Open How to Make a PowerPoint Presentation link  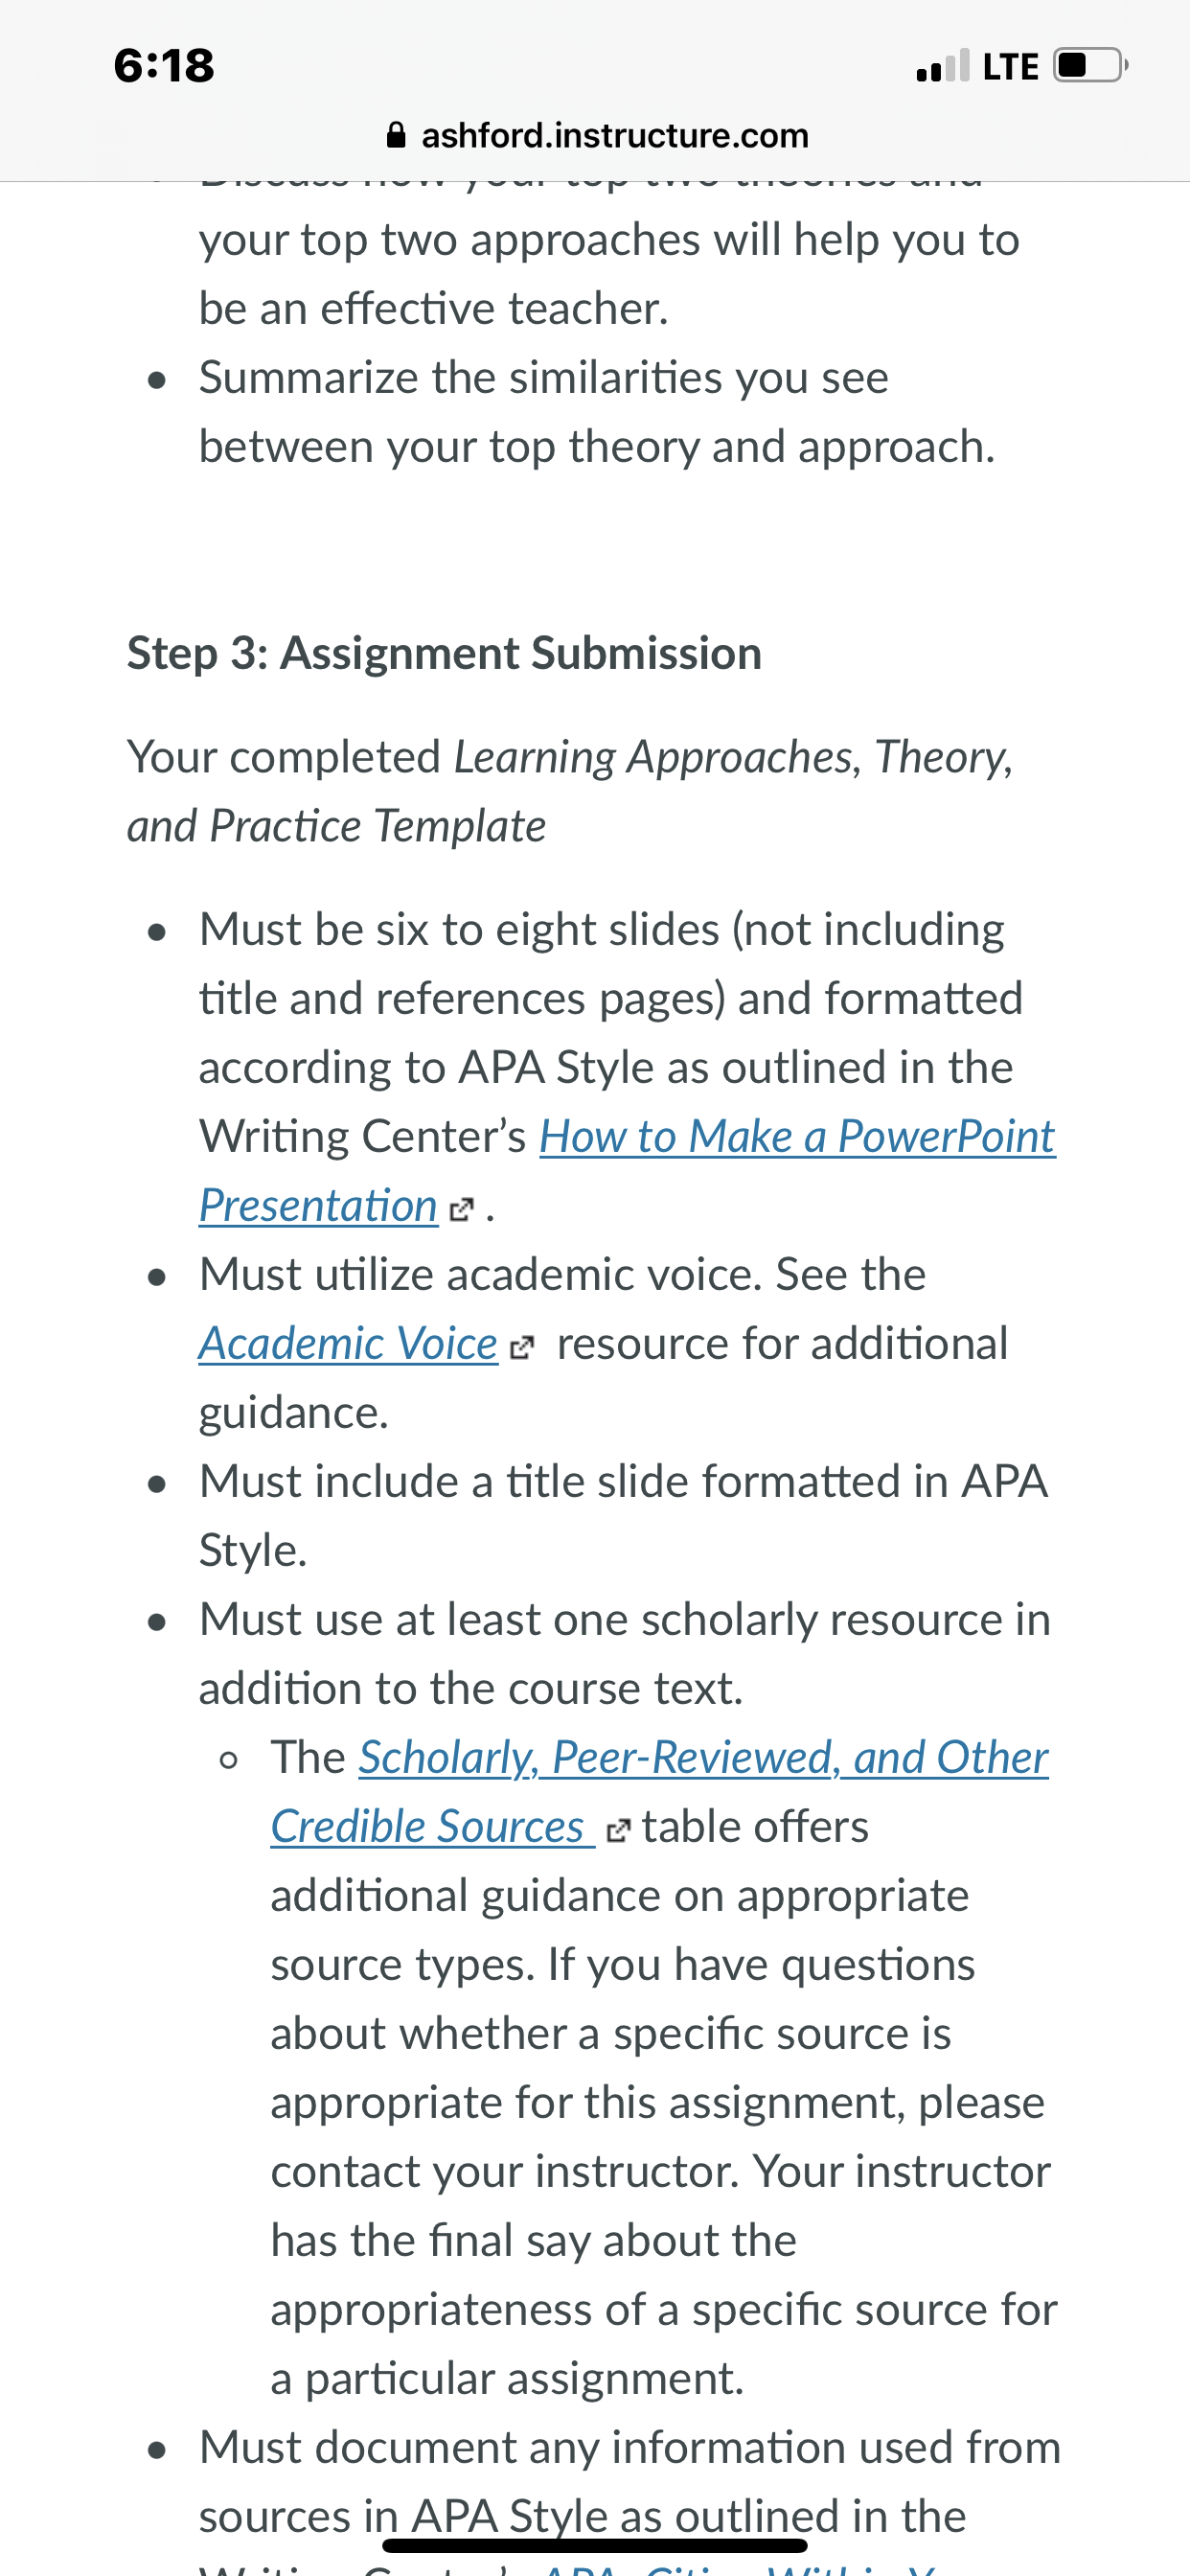point(797,1137)
